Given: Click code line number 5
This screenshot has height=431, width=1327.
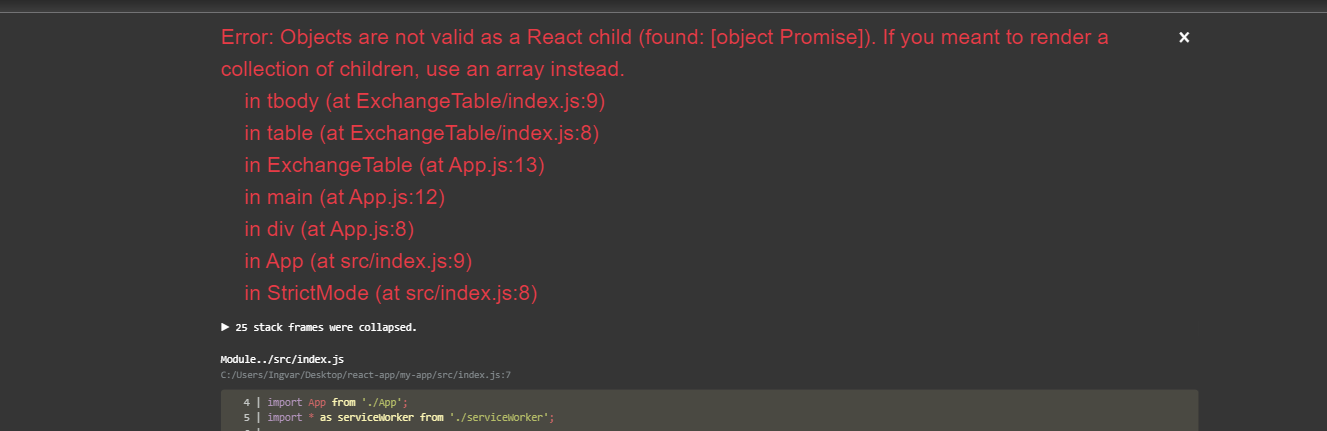Looking at the screenshot, I should [x=246, y=417].
